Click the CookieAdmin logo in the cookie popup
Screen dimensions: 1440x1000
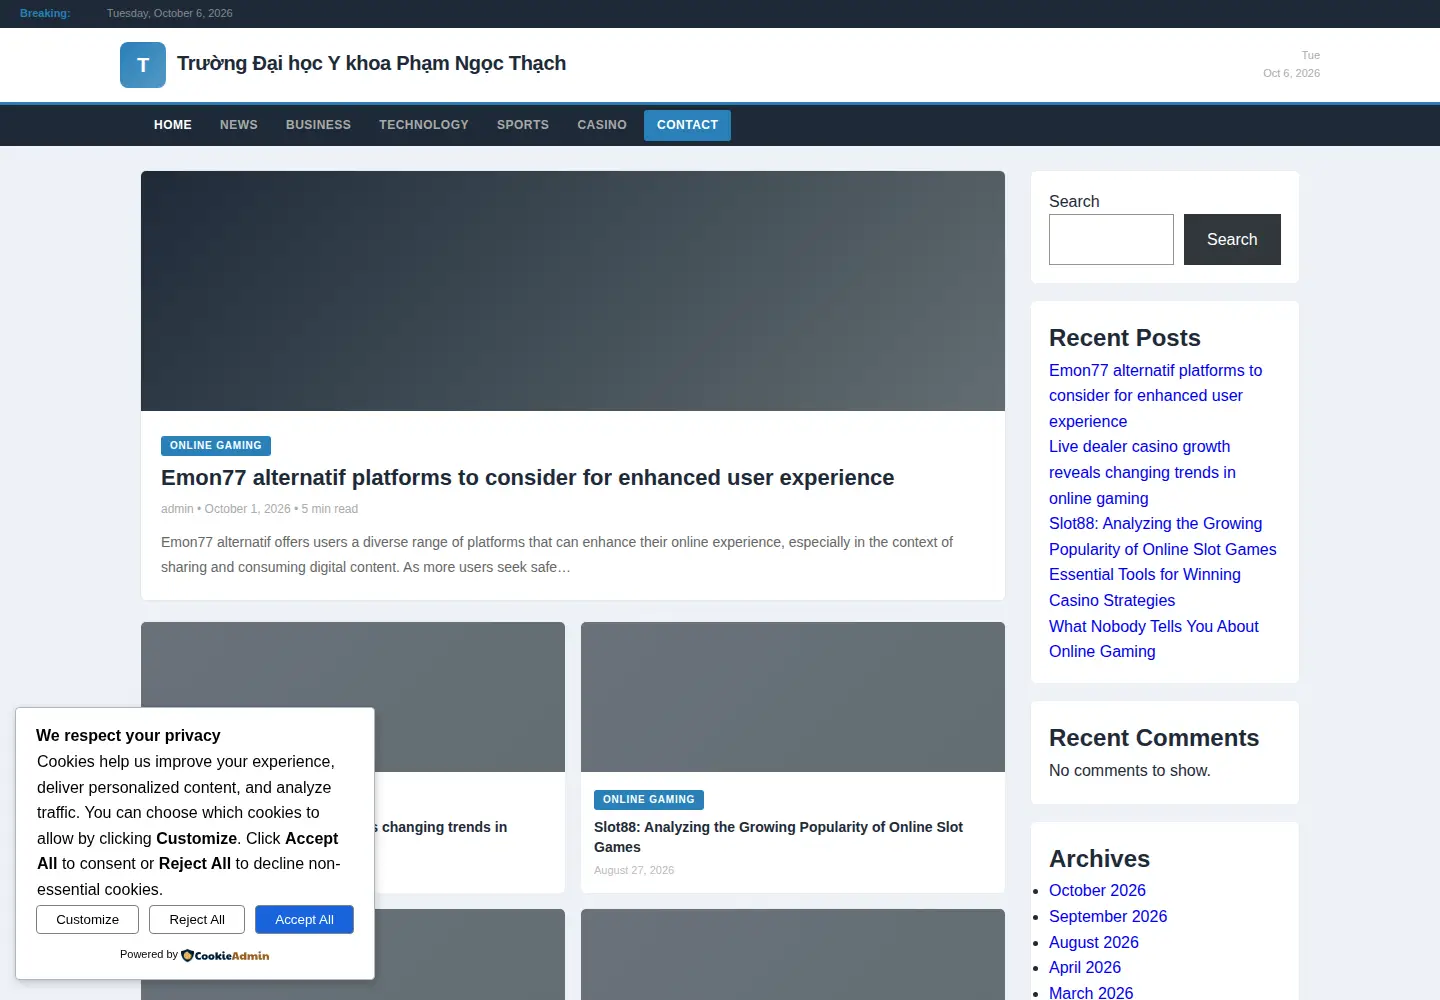225,955
